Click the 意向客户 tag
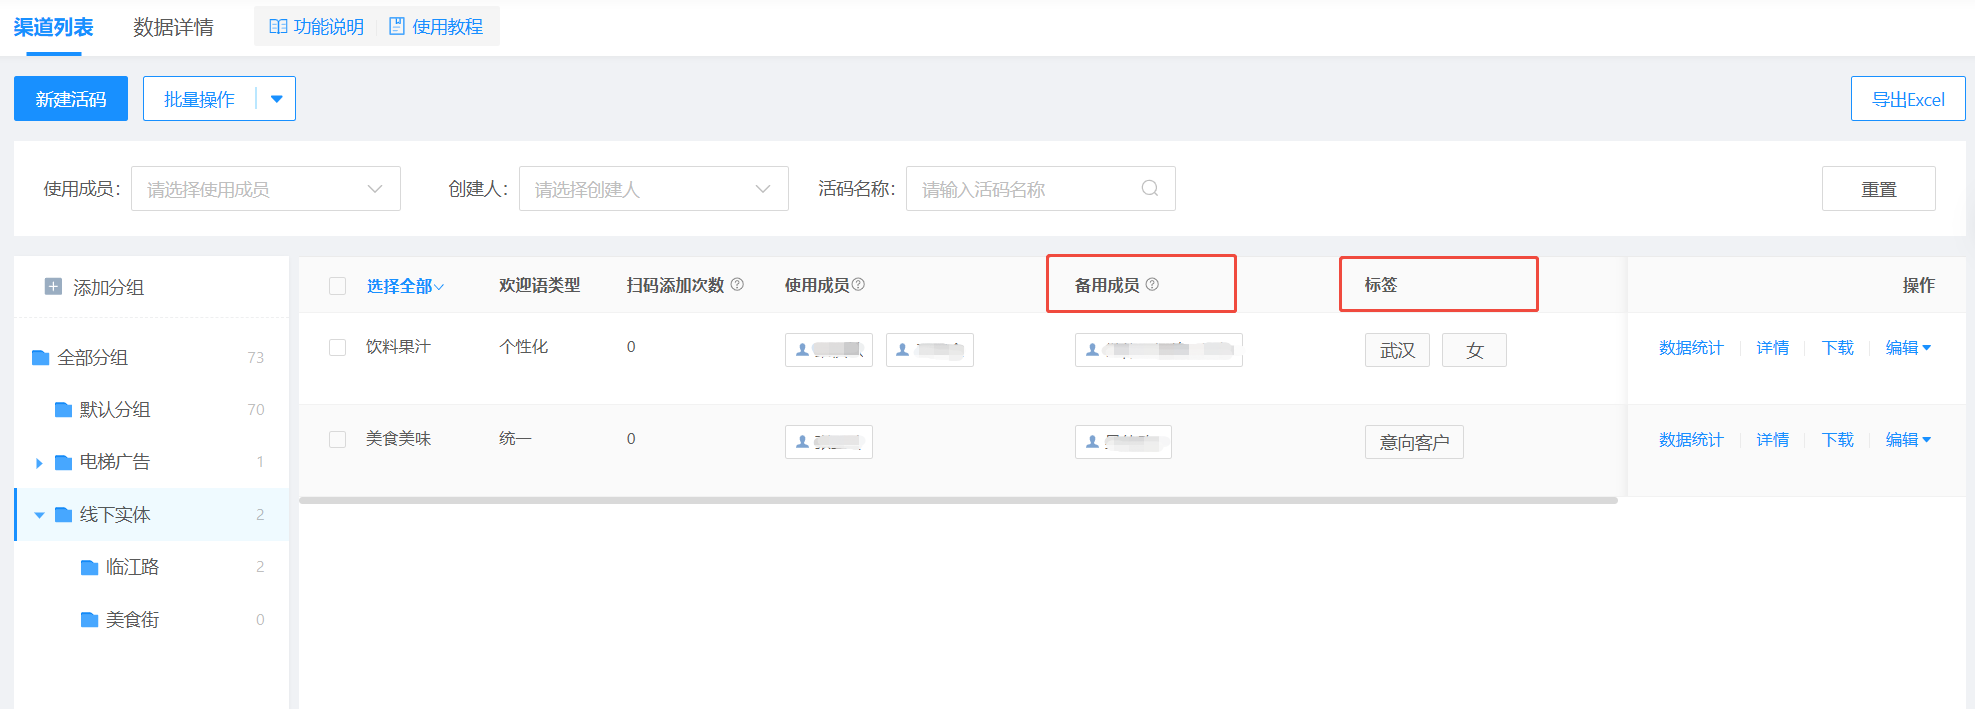This screenshot has width=1975, height=709. tap(1414, 442)
